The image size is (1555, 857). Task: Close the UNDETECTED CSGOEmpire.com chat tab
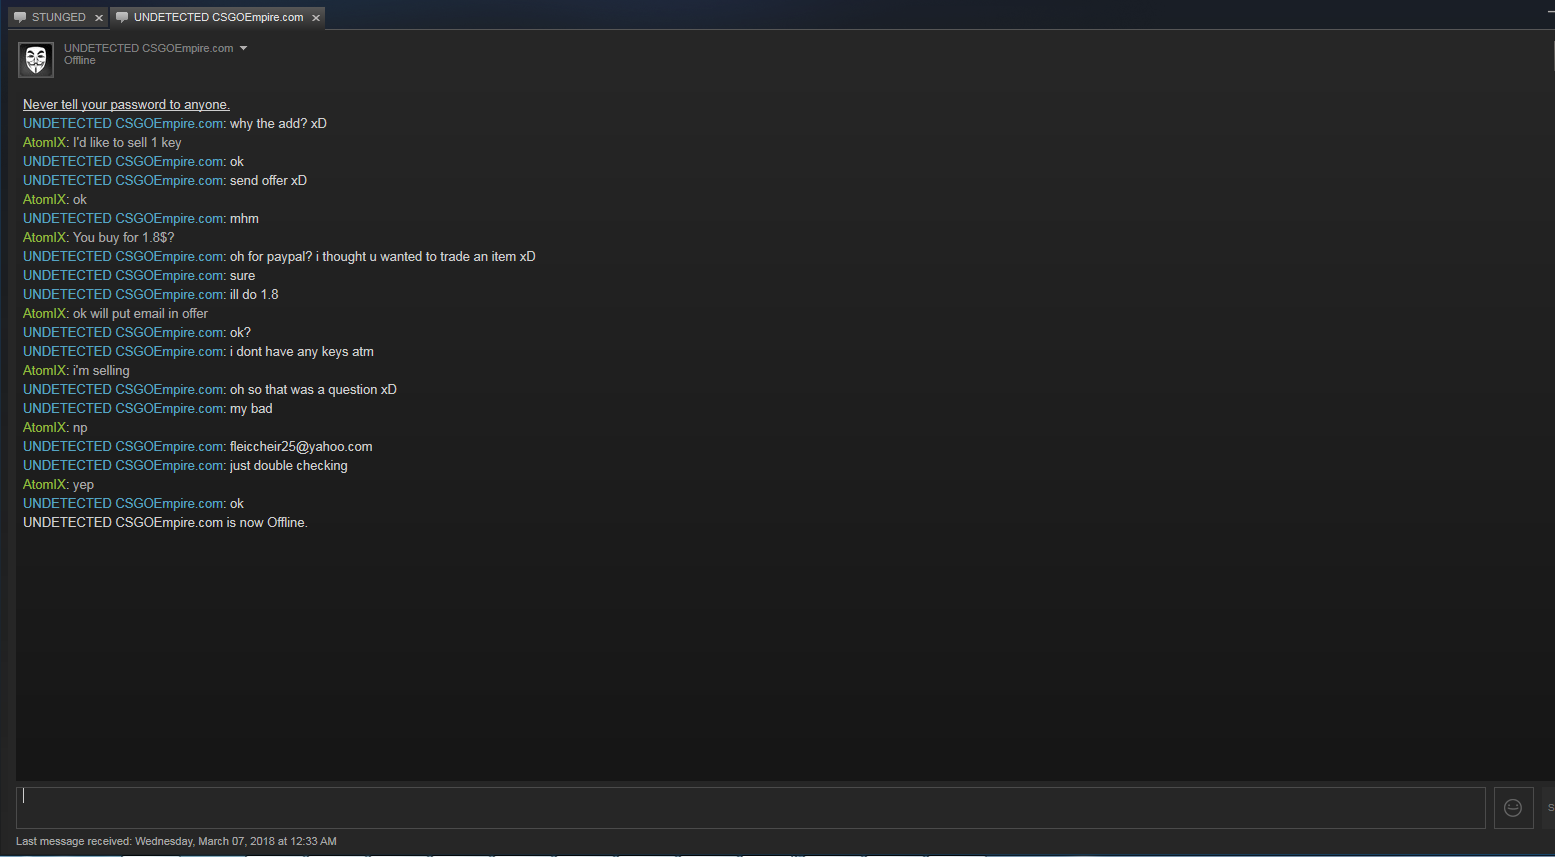point(316,18)
